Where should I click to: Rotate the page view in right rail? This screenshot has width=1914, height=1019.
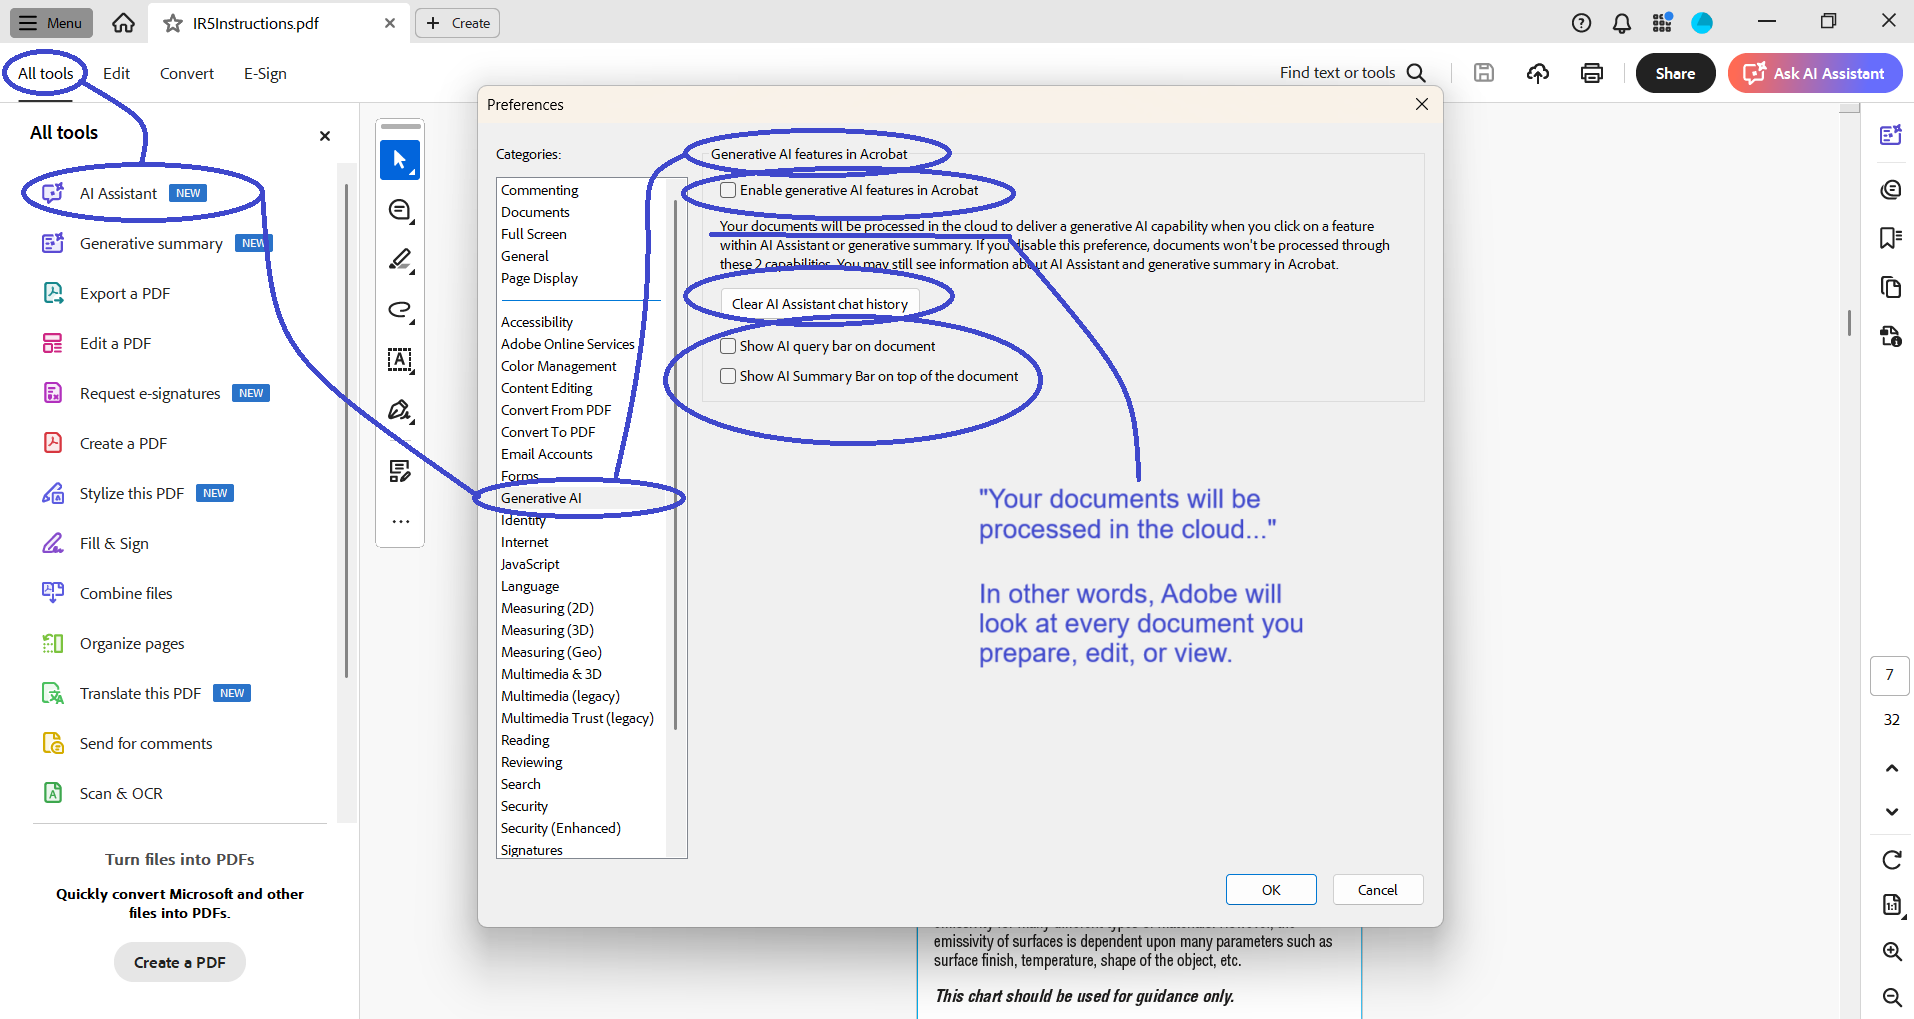tap(1892, 860)
